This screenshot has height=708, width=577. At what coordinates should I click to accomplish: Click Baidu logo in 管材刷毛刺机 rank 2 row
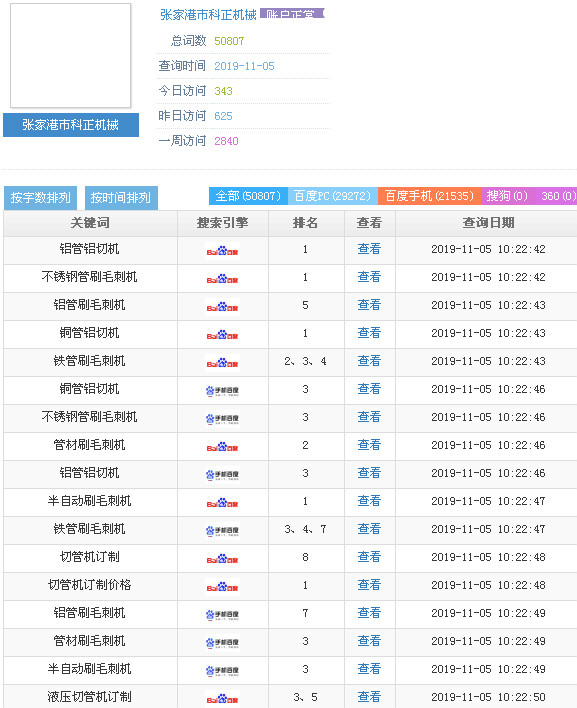(x=222, y=447)
